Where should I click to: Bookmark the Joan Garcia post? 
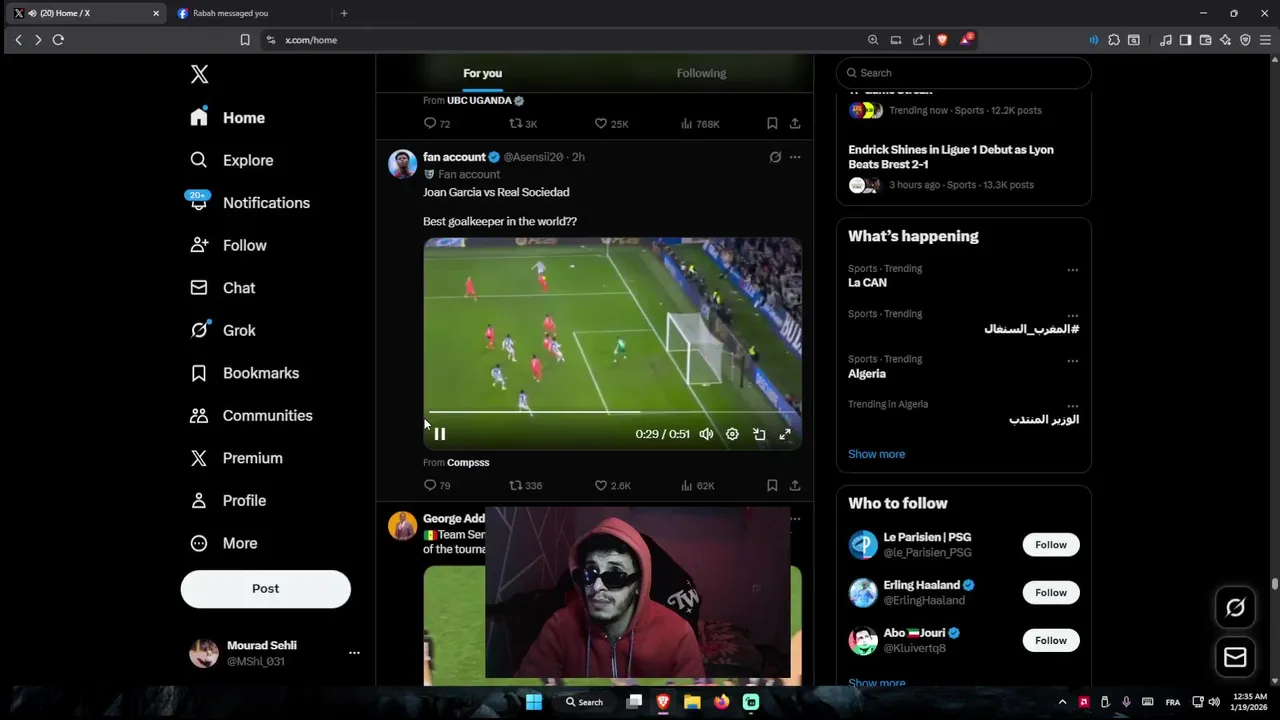click(x=772, y=485)
